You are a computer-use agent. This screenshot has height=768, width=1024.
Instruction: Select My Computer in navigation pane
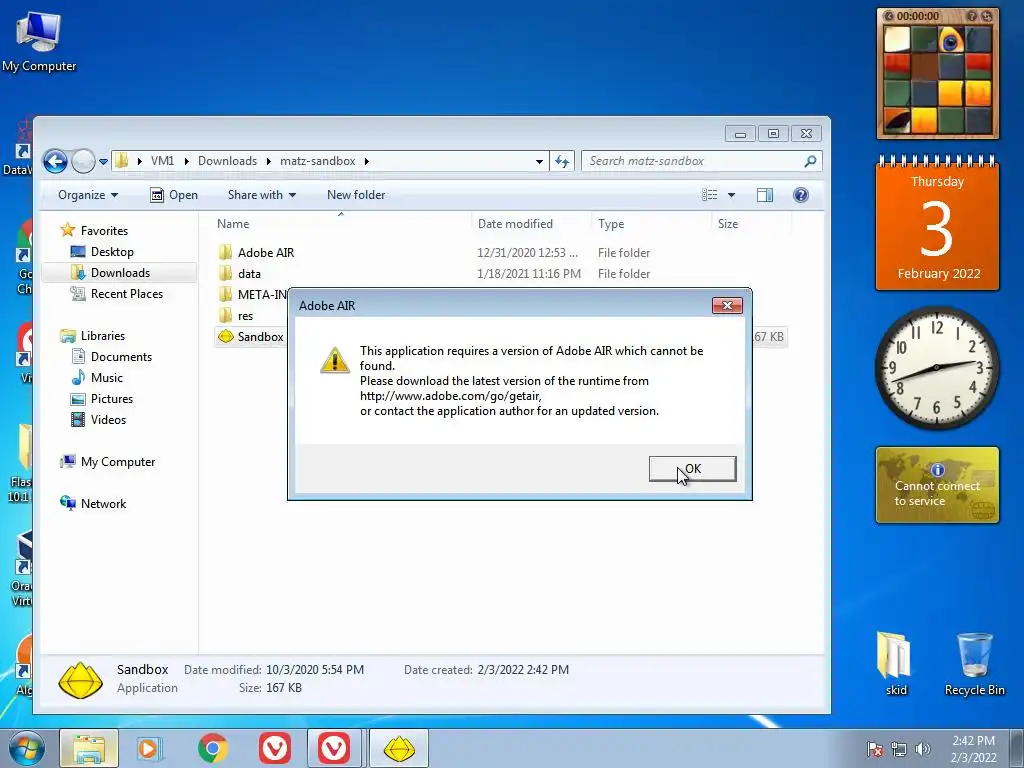pyautogui.click(x=118, y=462)
